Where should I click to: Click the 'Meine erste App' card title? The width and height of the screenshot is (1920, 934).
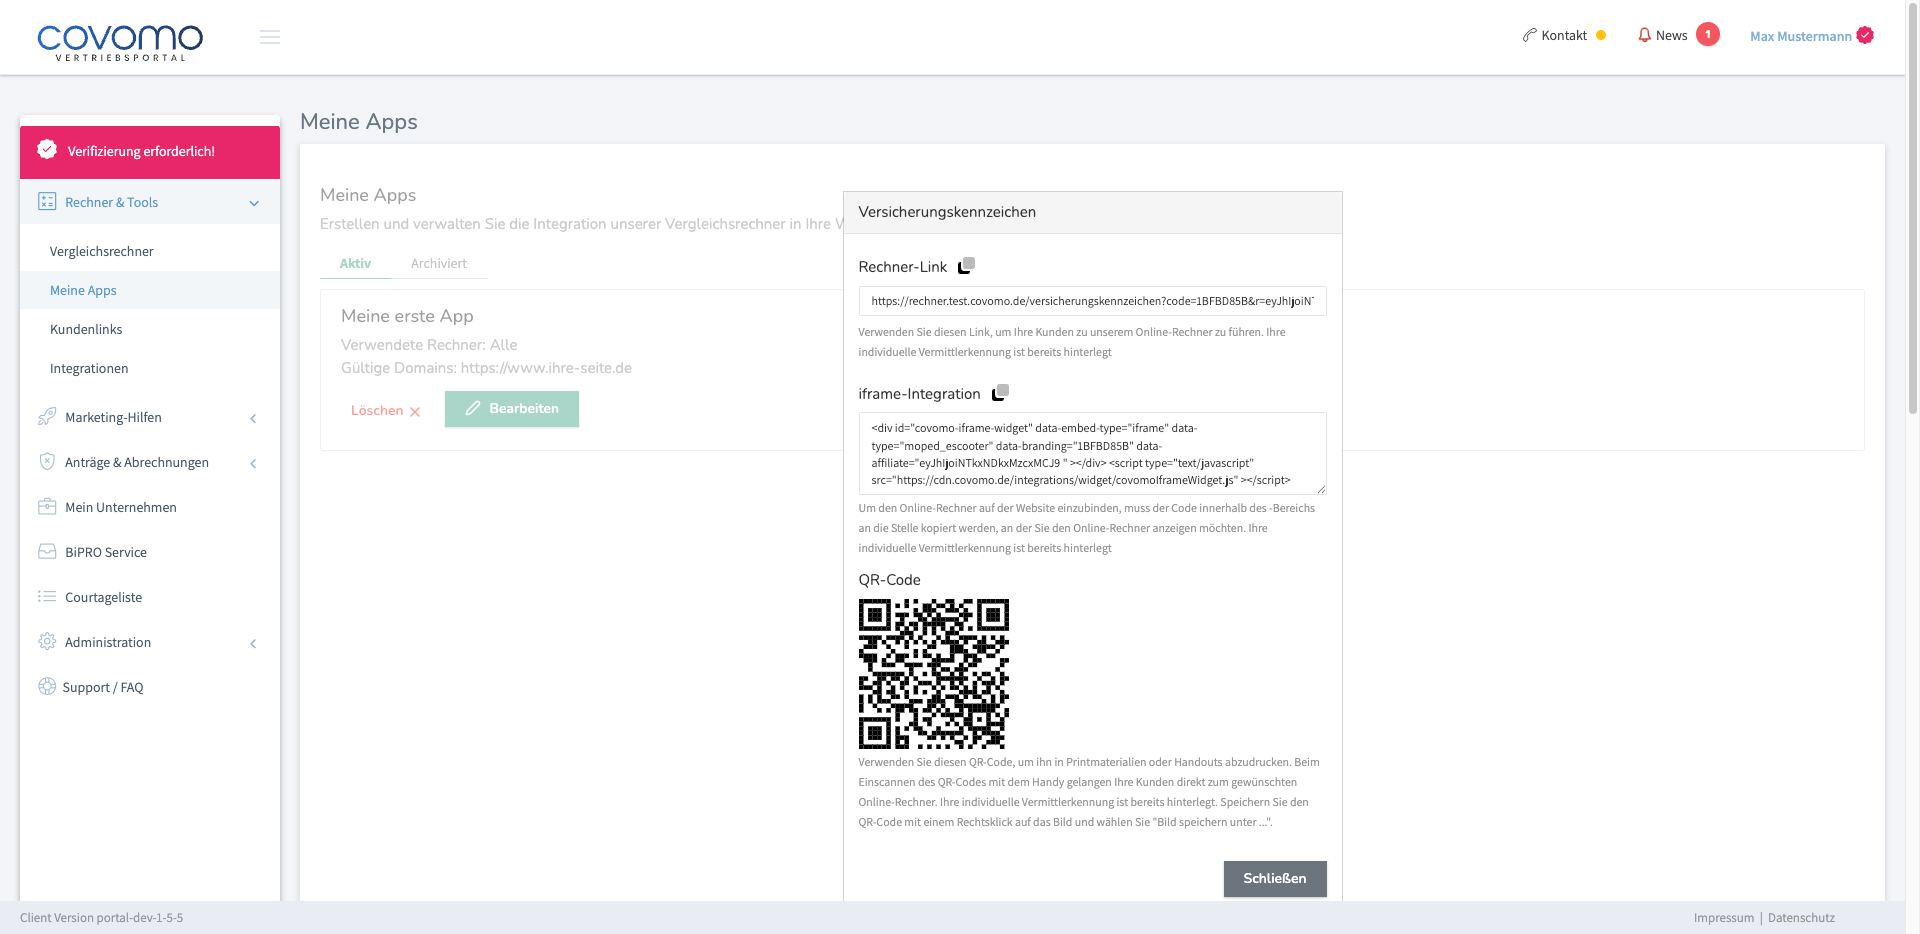pos(407,316)
